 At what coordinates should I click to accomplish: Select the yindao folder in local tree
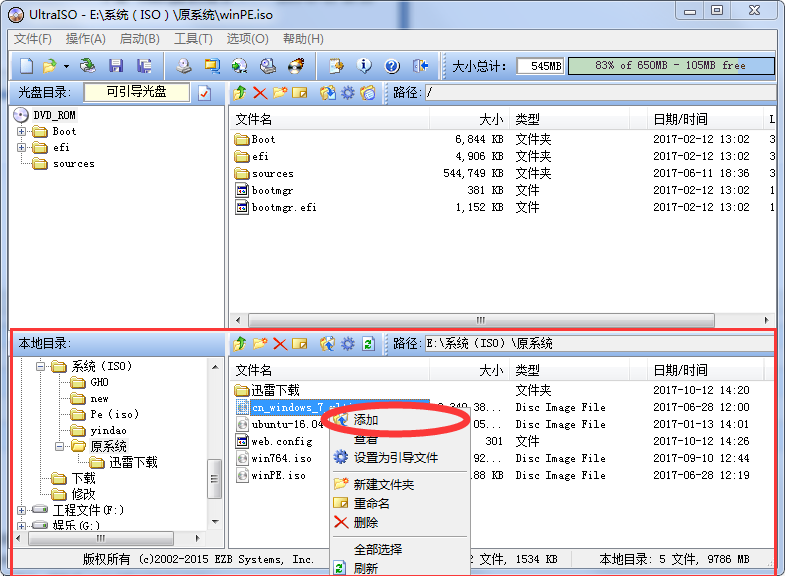(99, 430)
